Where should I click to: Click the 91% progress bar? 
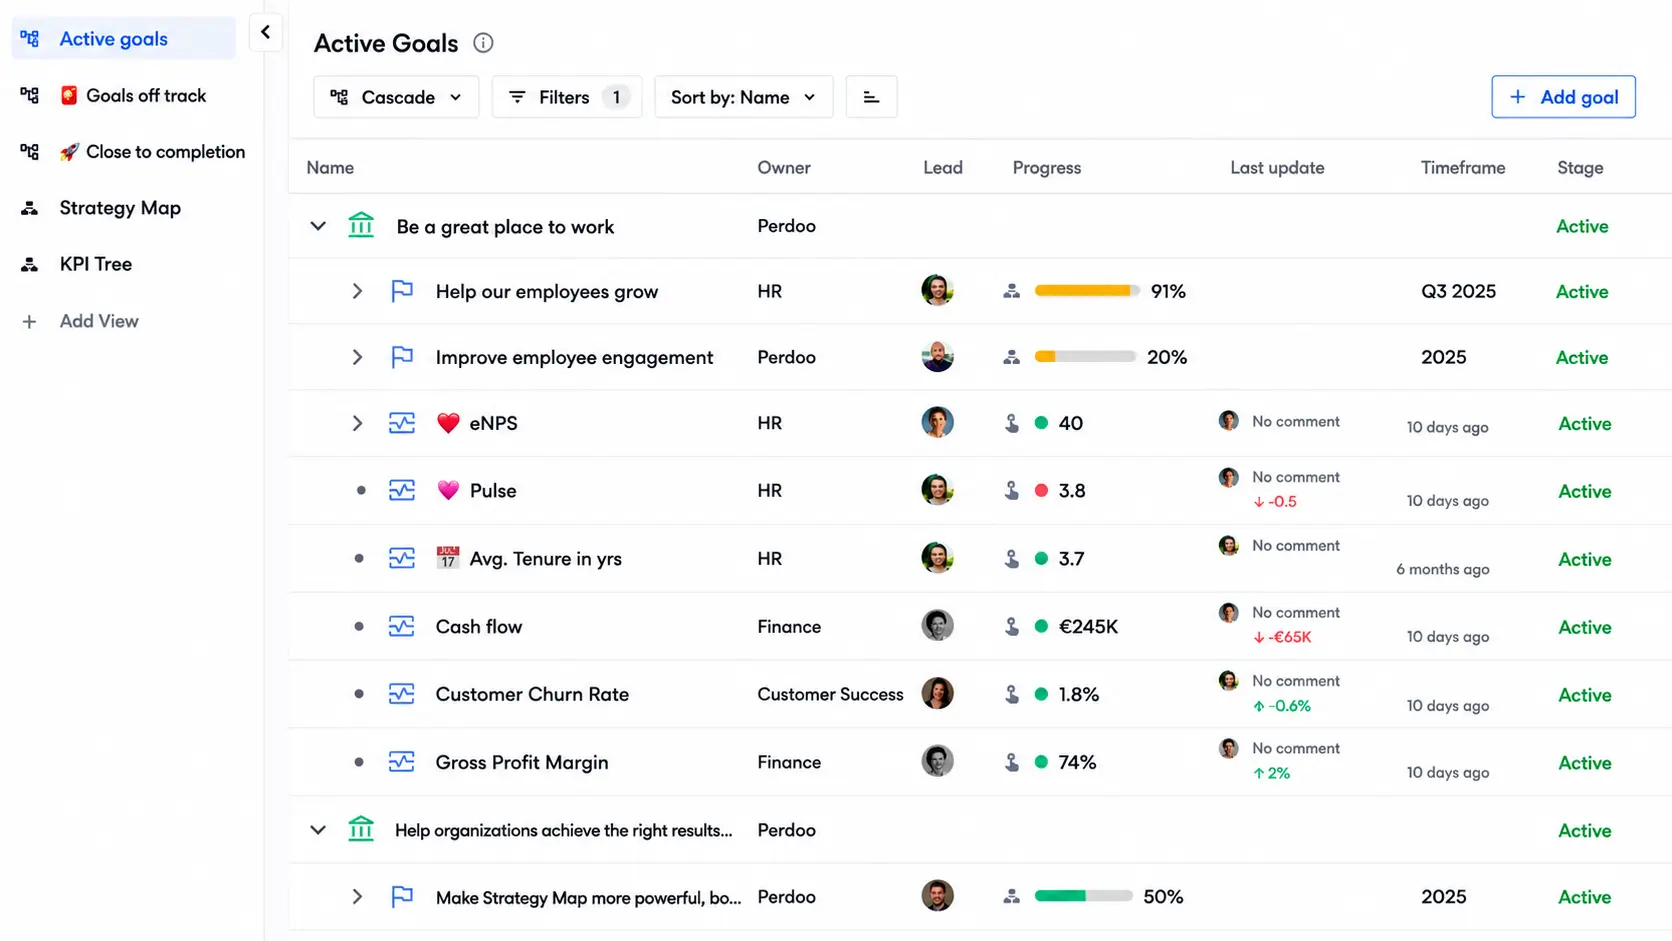(x=1087, y=291)
